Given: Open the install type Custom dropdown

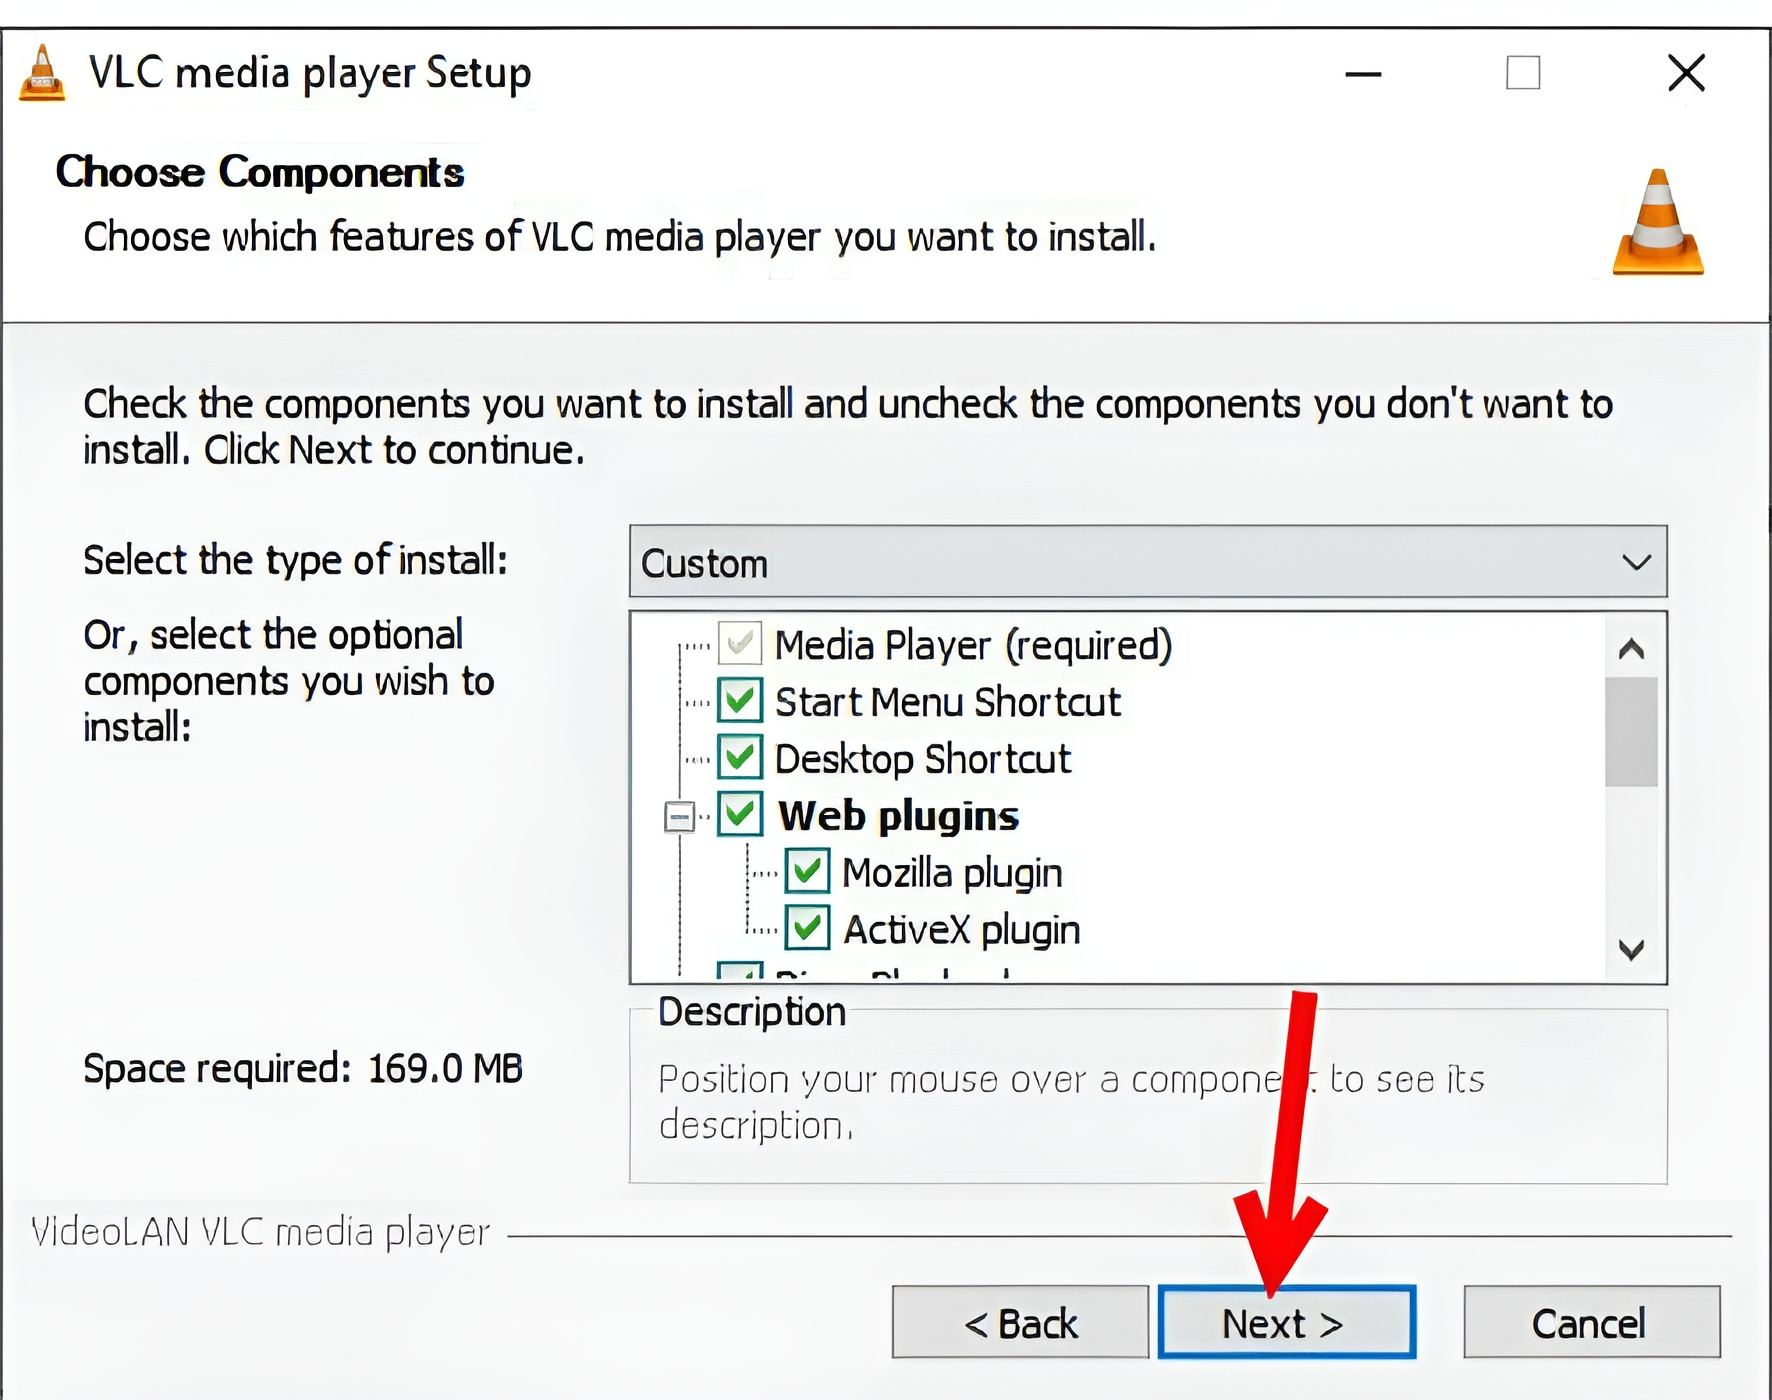Looking at the screenshot, I should coord(1148,562).
